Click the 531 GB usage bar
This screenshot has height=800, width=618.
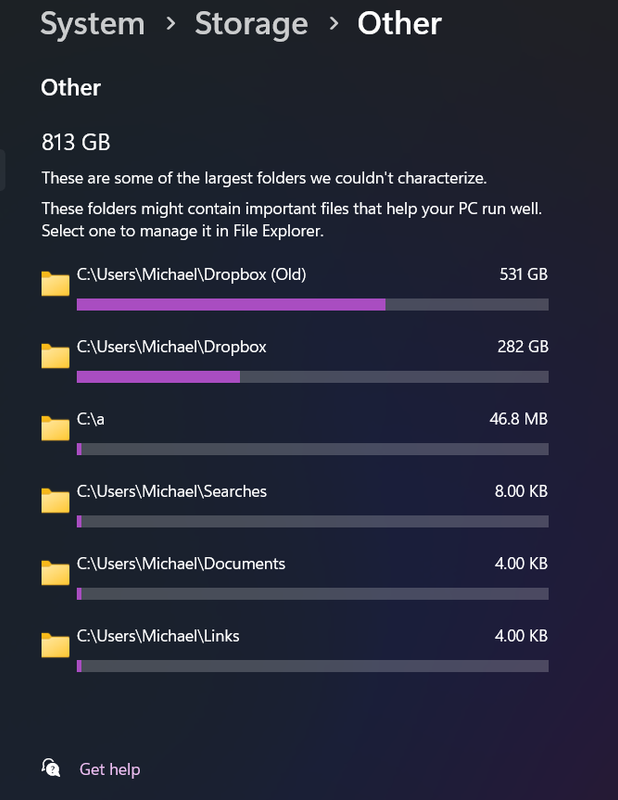(x=312, y=304)
